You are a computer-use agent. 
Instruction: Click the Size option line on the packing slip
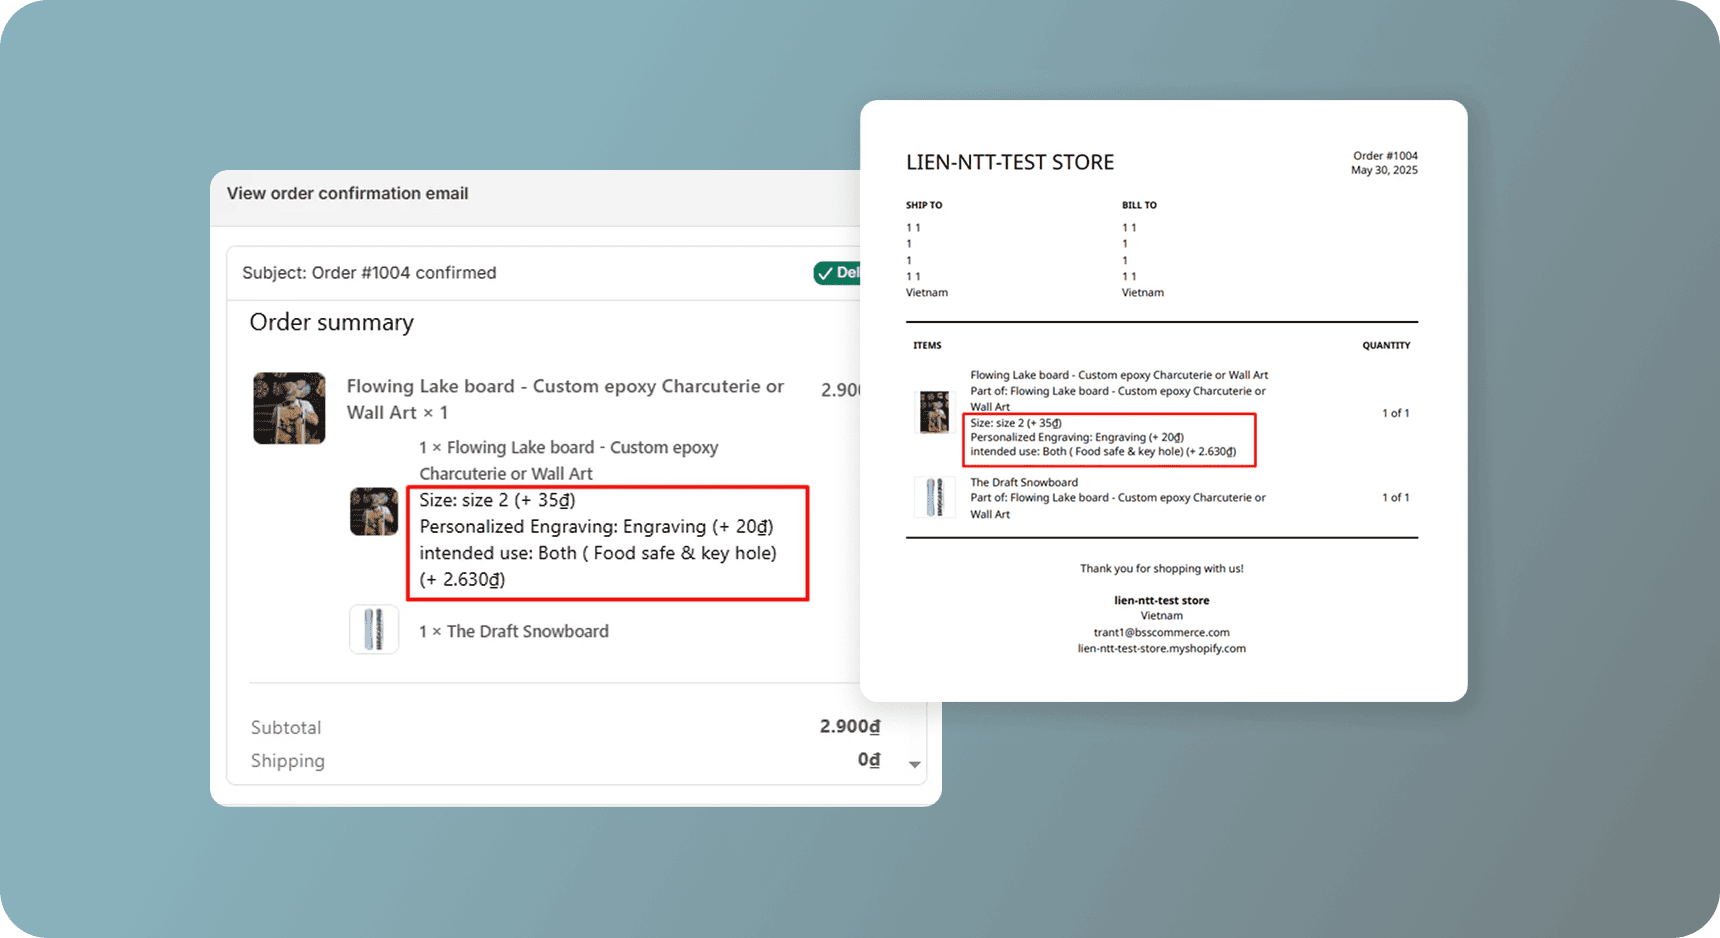pos(1015,423)
